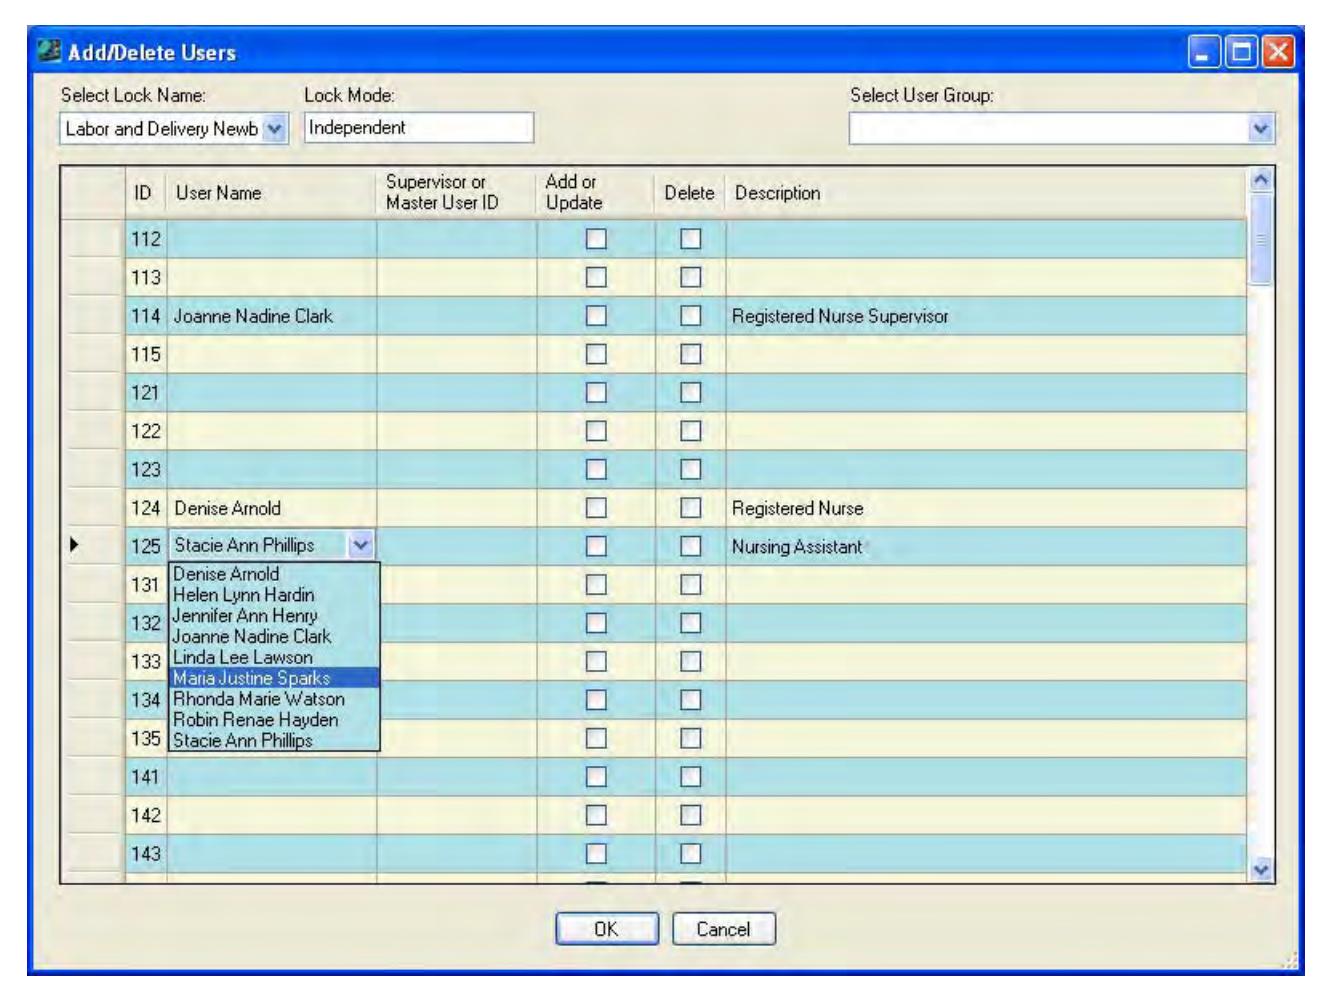1325x1001 pixels.
Task: Enable Add or Update for Joanne Nadine Clark
Action: [596, 316]
